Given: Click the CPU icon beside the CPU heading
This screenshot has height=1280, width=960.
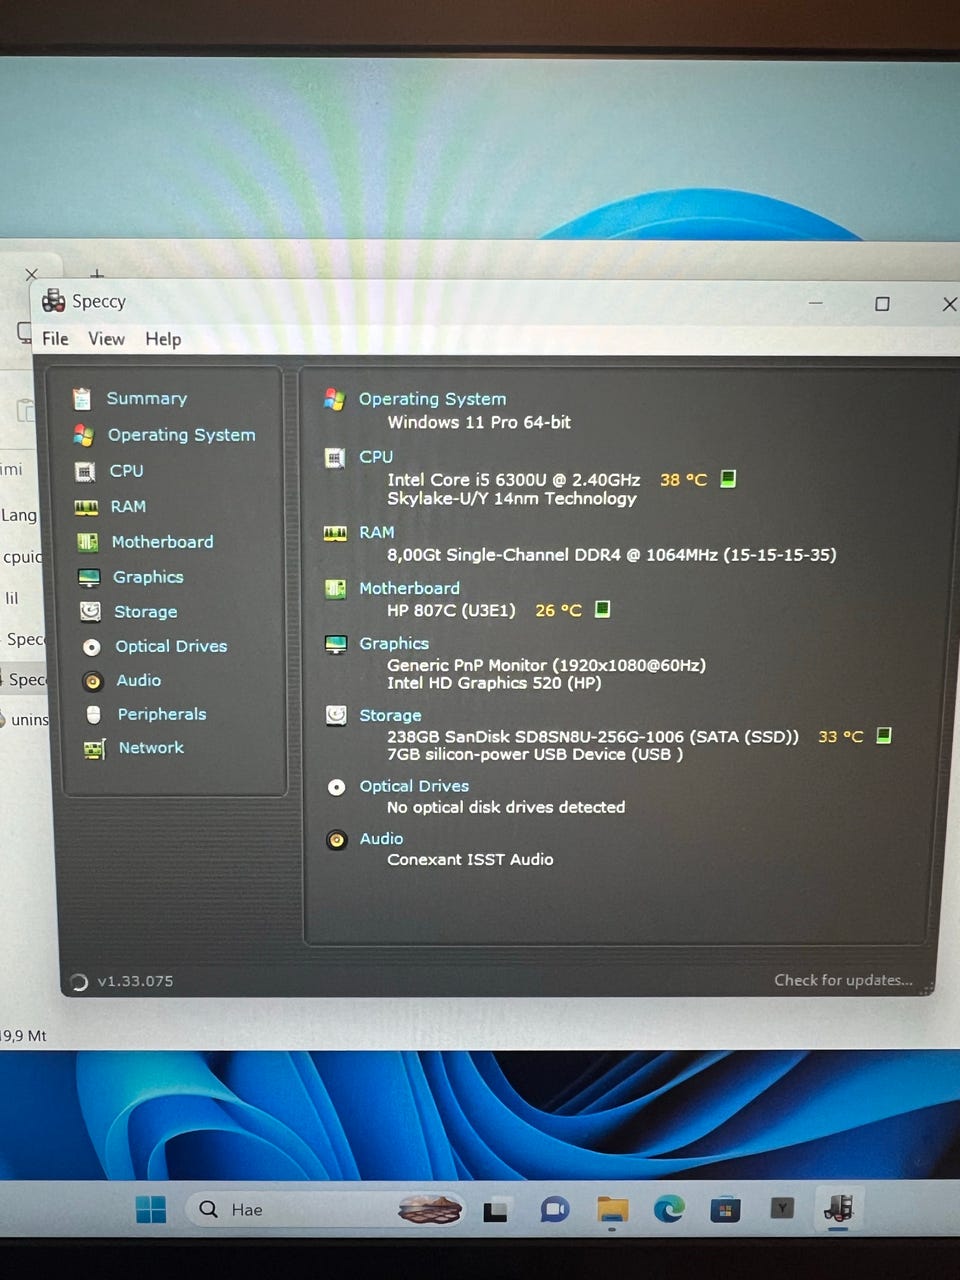Looking at the screenshot, I should point(335,458).
